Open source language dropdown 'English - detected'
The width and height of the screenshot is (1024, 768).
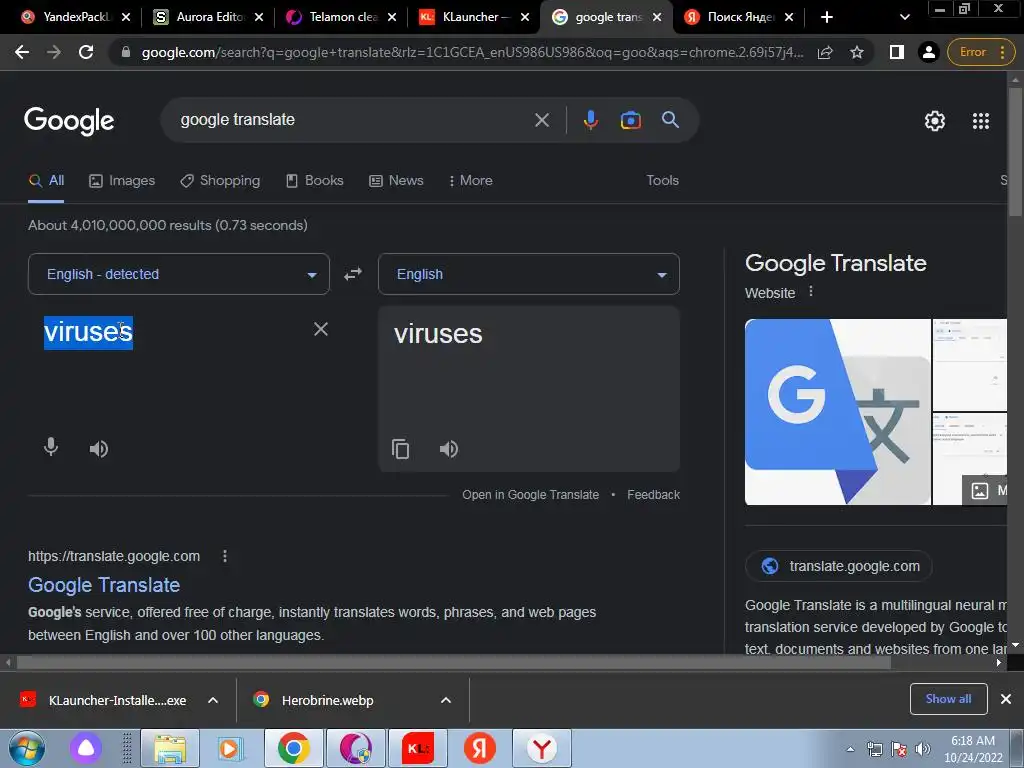[178, 274]
